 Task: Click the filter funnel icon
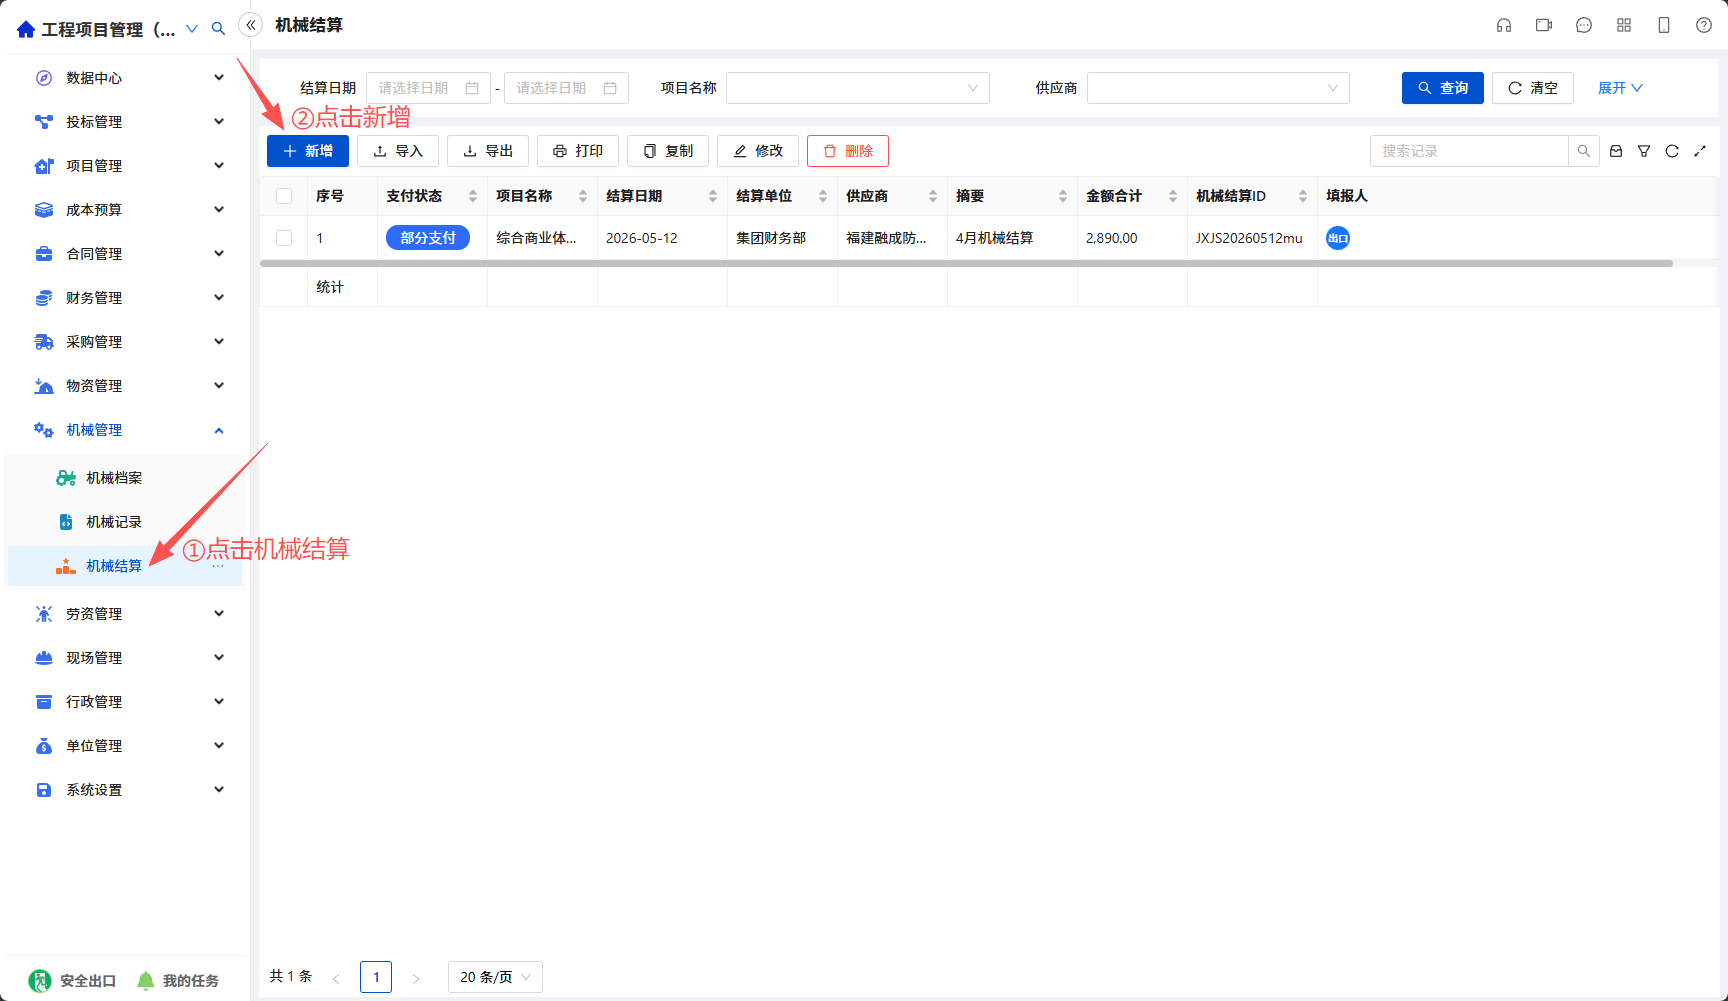click(1644, 151)
